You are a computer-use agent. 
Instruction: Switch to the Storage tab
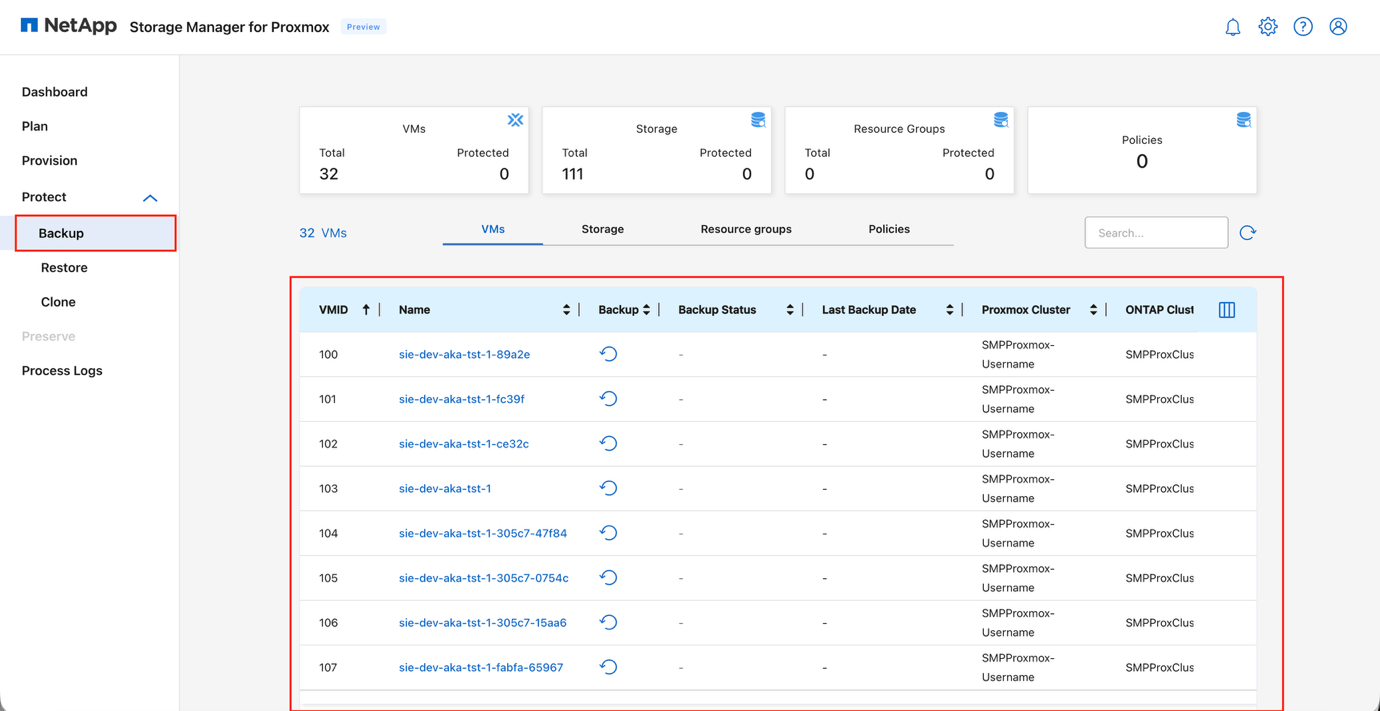(602, 229)
